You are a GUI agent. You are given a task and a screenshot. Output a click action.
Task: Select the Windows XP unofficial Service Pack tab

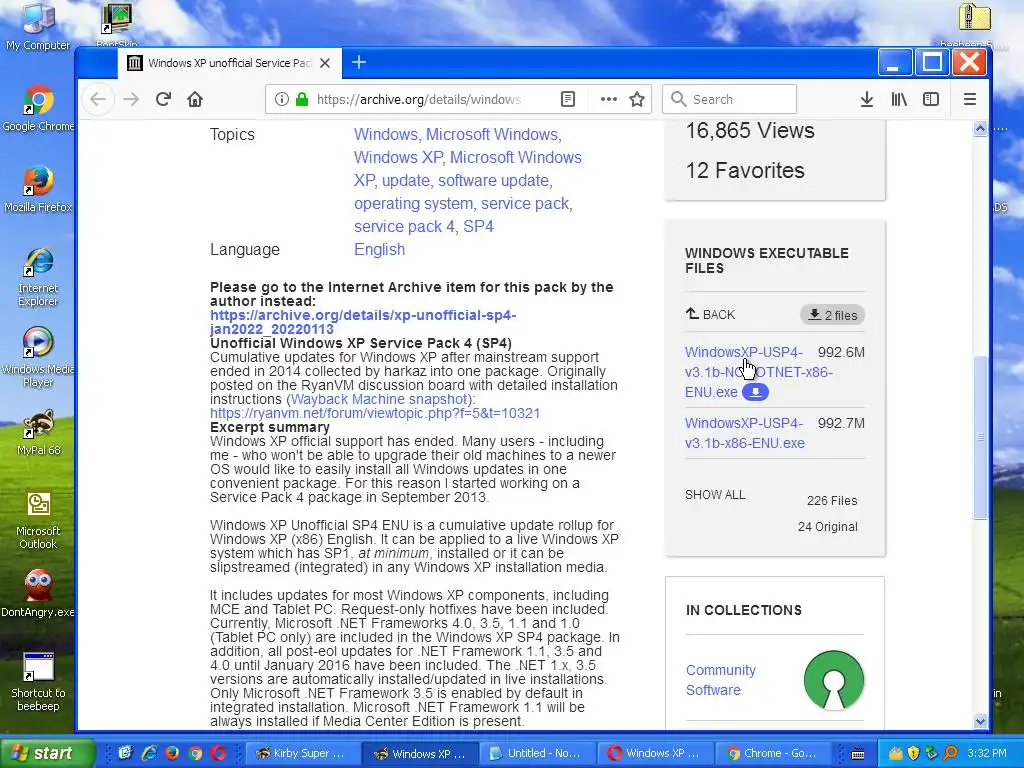point(229,63)
